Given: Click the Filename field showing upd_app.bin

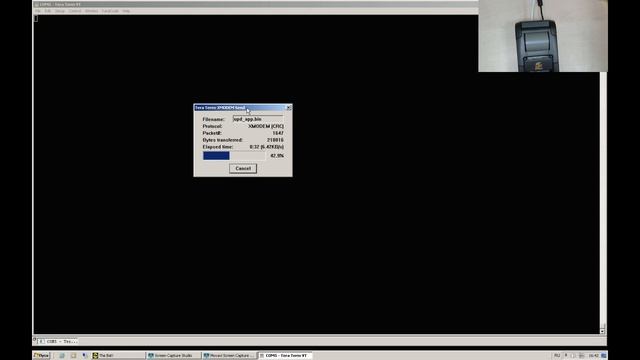Looking at the screenshot, I should click(x=258, y=119).
